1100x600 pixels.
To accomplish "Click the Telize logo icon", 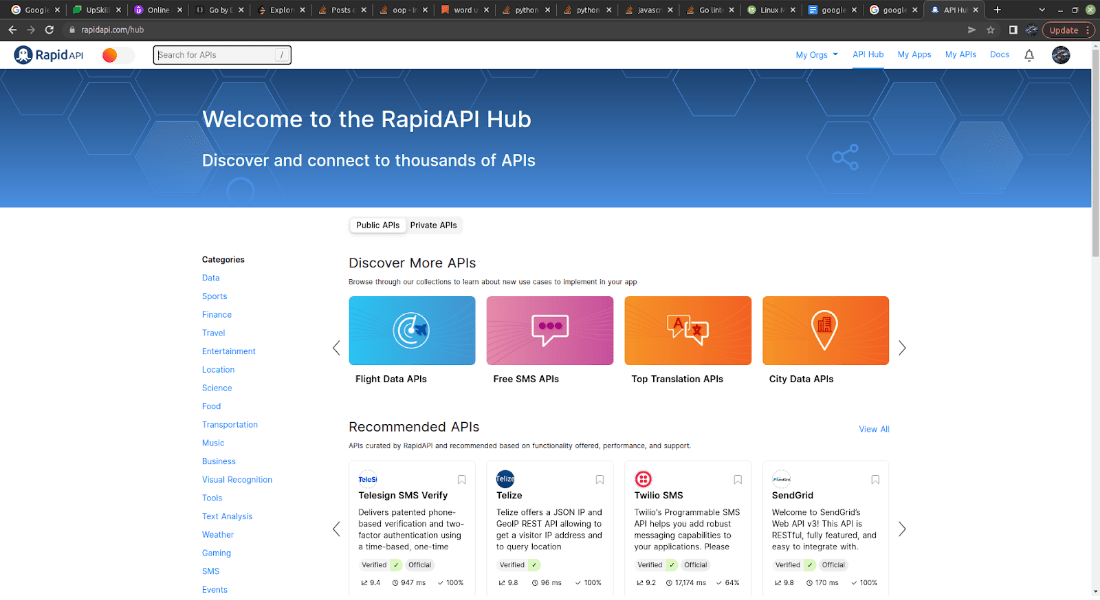I will point(505,479).
